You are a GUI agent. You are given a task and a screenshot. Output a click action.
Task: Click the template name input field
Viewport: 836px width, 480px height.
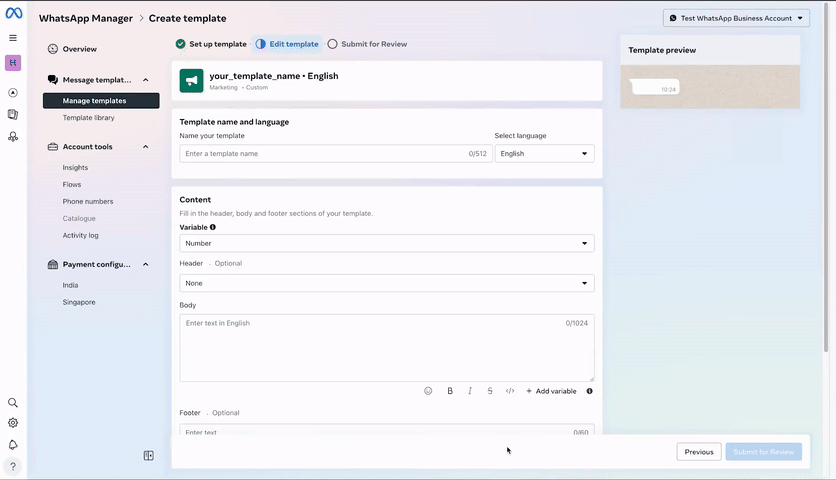pos(335,154)
